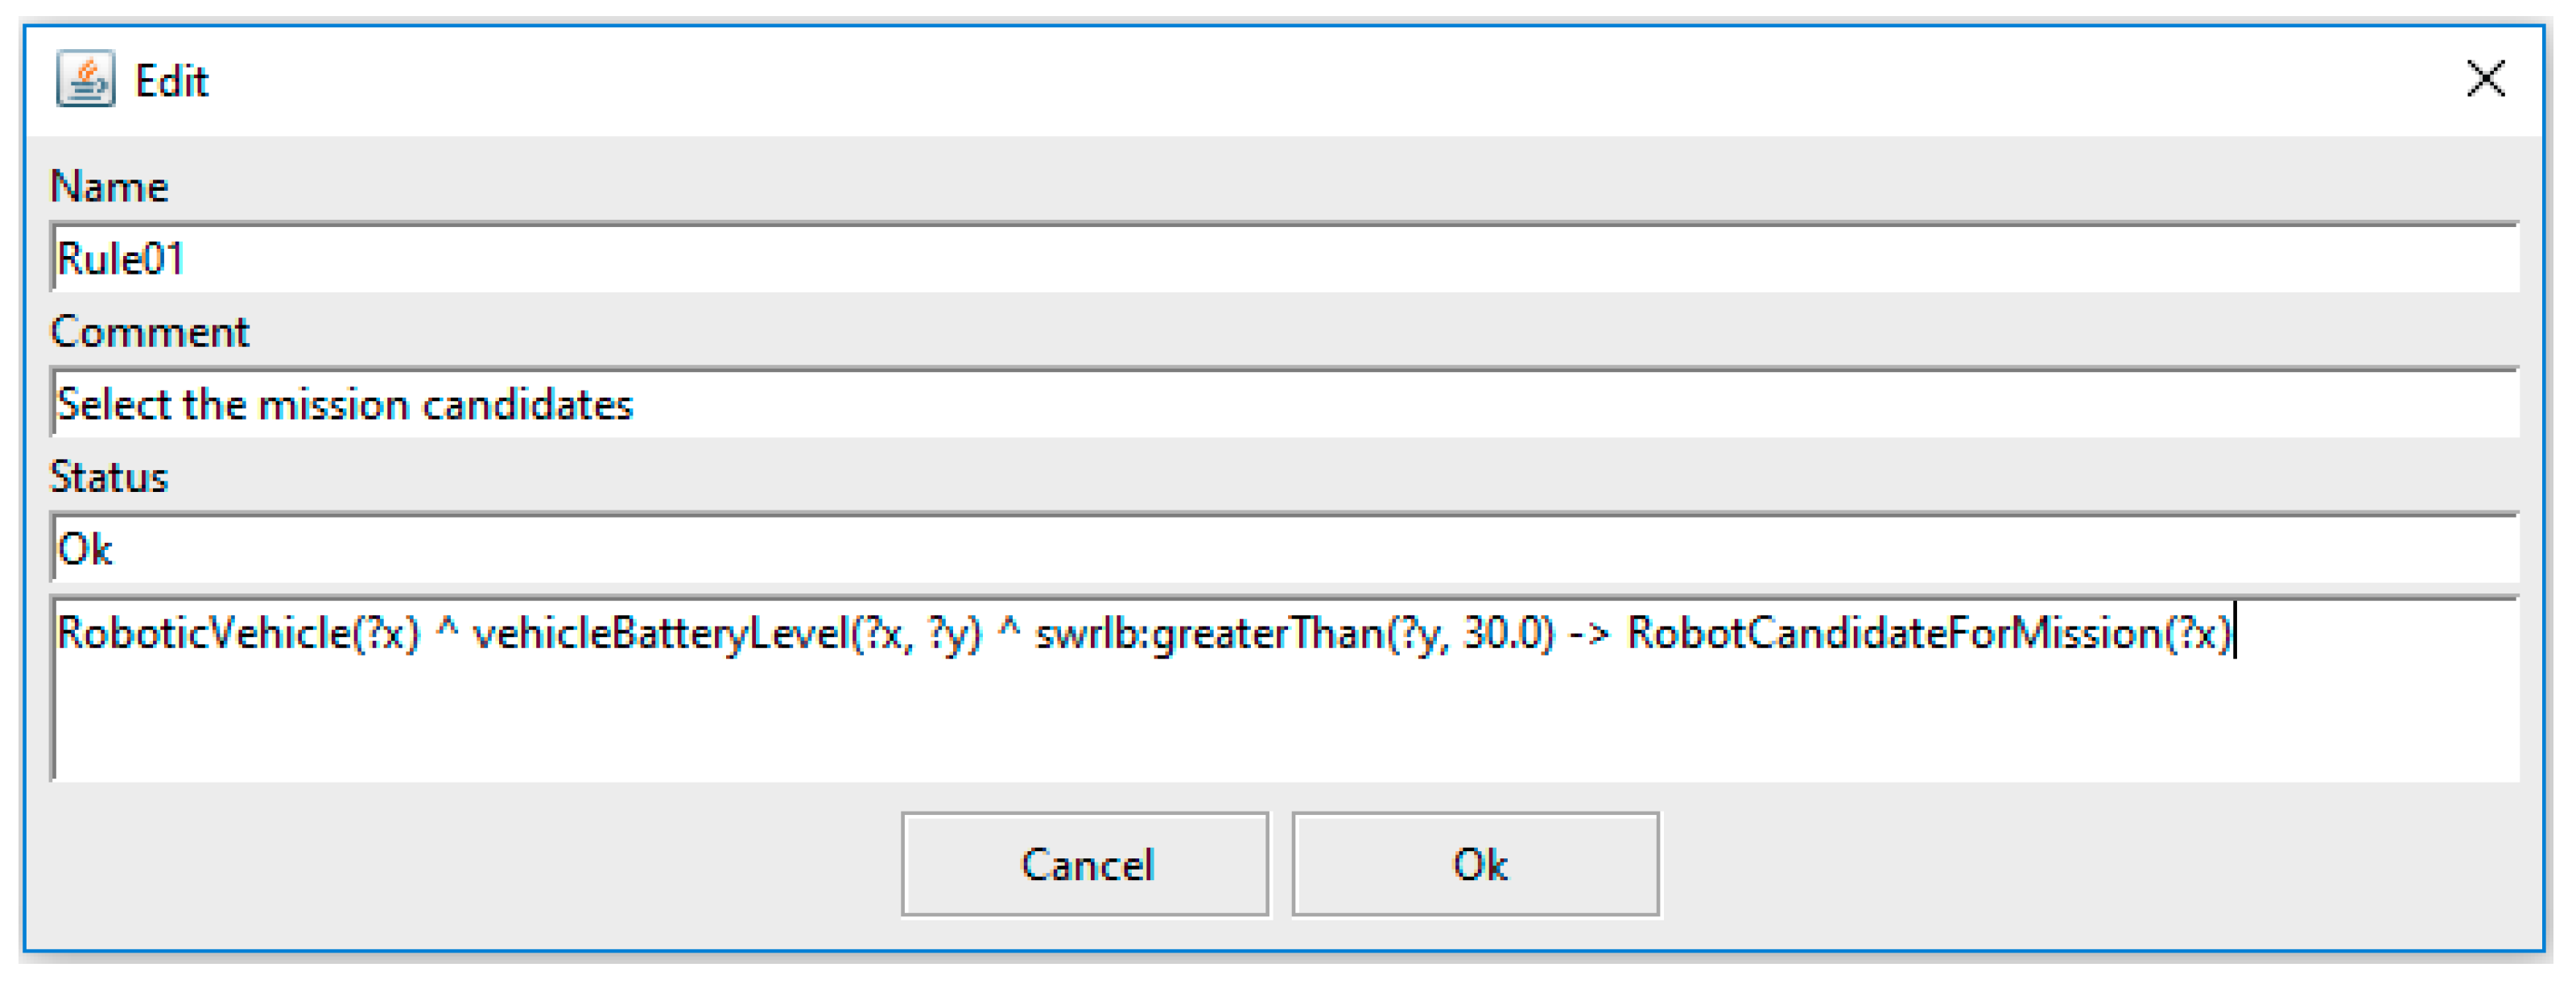Focus the Name field containing Rule01
2576x988 pixels.
(1284, 258)
